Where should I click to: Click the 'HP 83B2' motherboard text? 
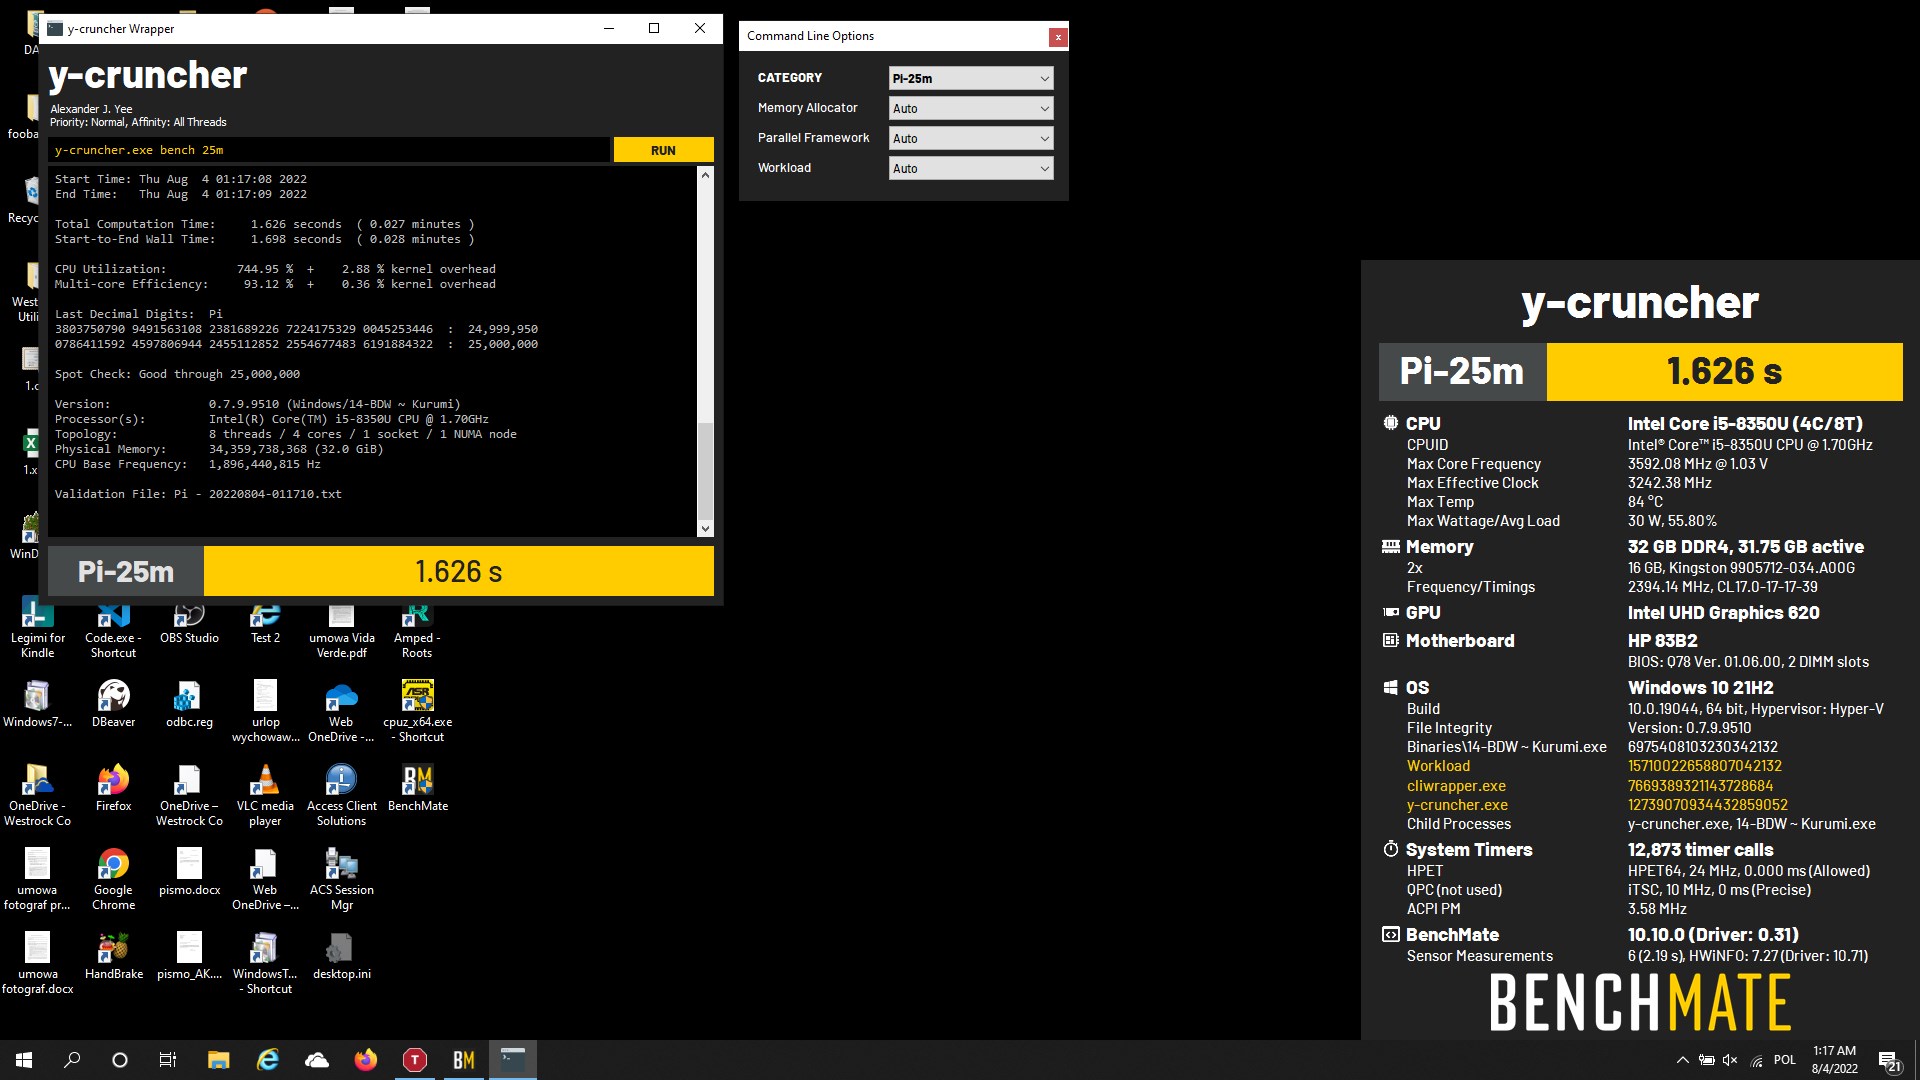pyautogui.click(x=1662, y=640)
